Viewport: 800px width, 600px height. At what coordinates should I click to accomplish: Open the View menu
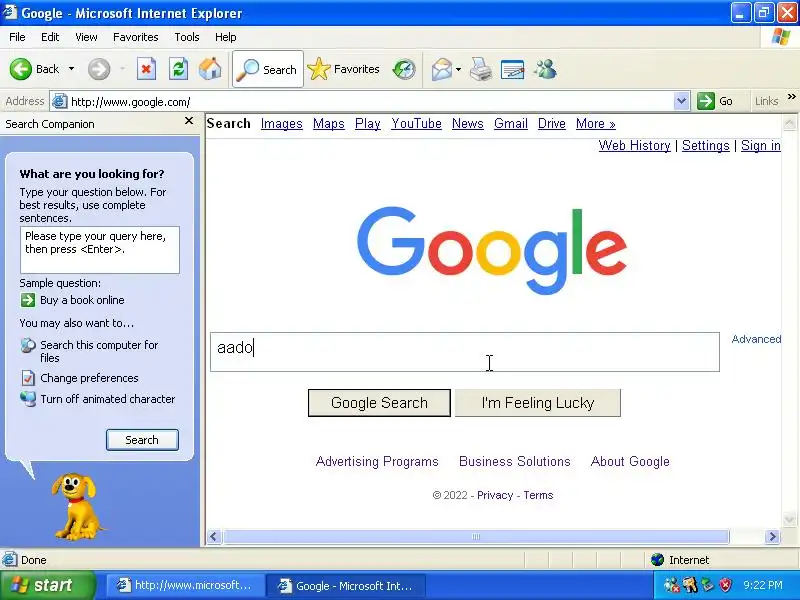point(86,37)
